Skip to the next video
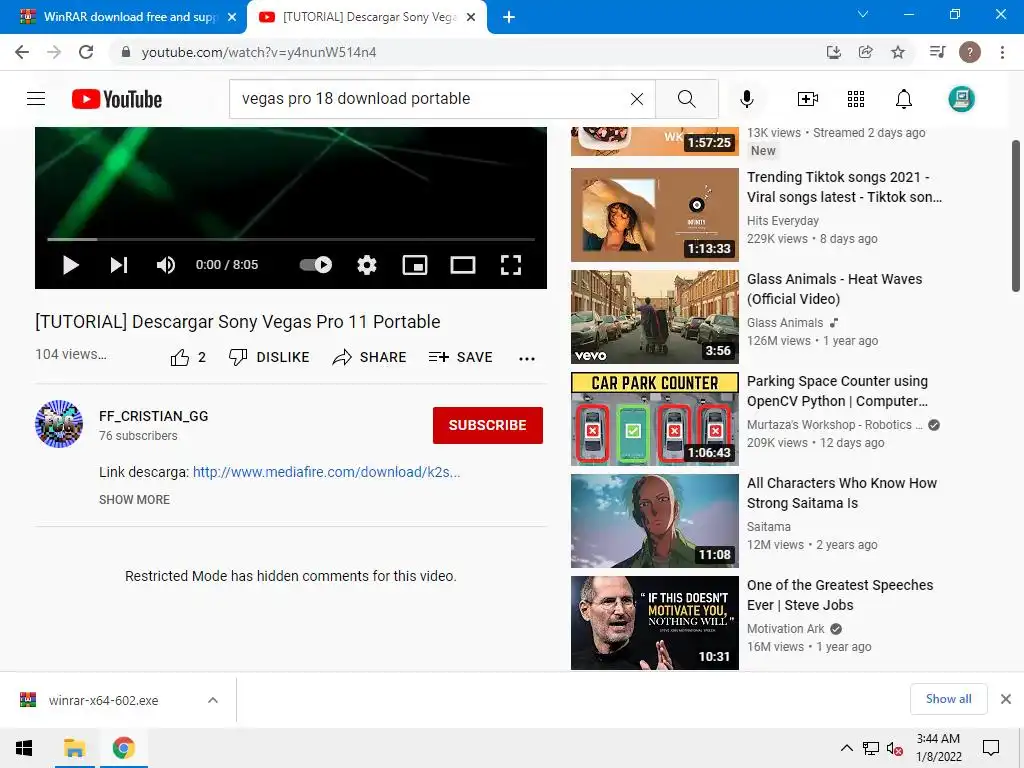The image size is (1024, 768). pyautogui.click(x=118, y=264)
